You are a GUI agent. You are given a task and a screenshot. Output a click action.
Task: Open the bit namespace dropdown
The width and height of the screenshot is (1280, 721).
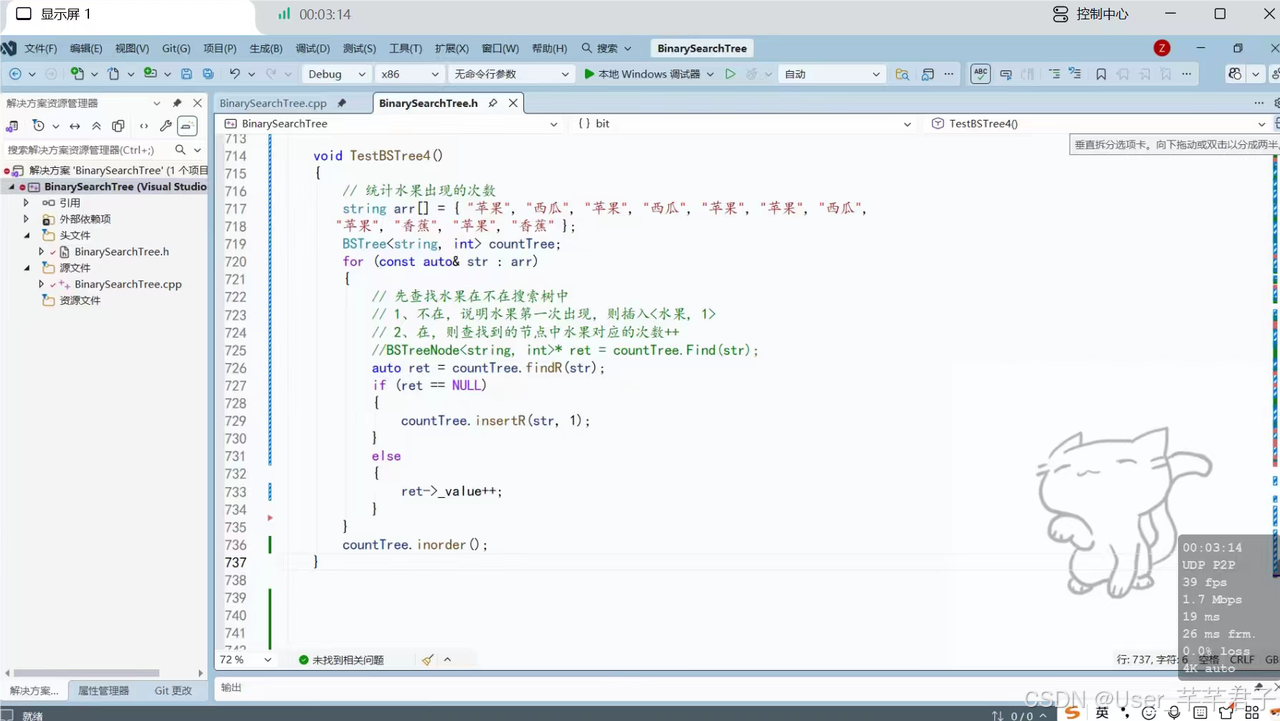pos(744,124)
